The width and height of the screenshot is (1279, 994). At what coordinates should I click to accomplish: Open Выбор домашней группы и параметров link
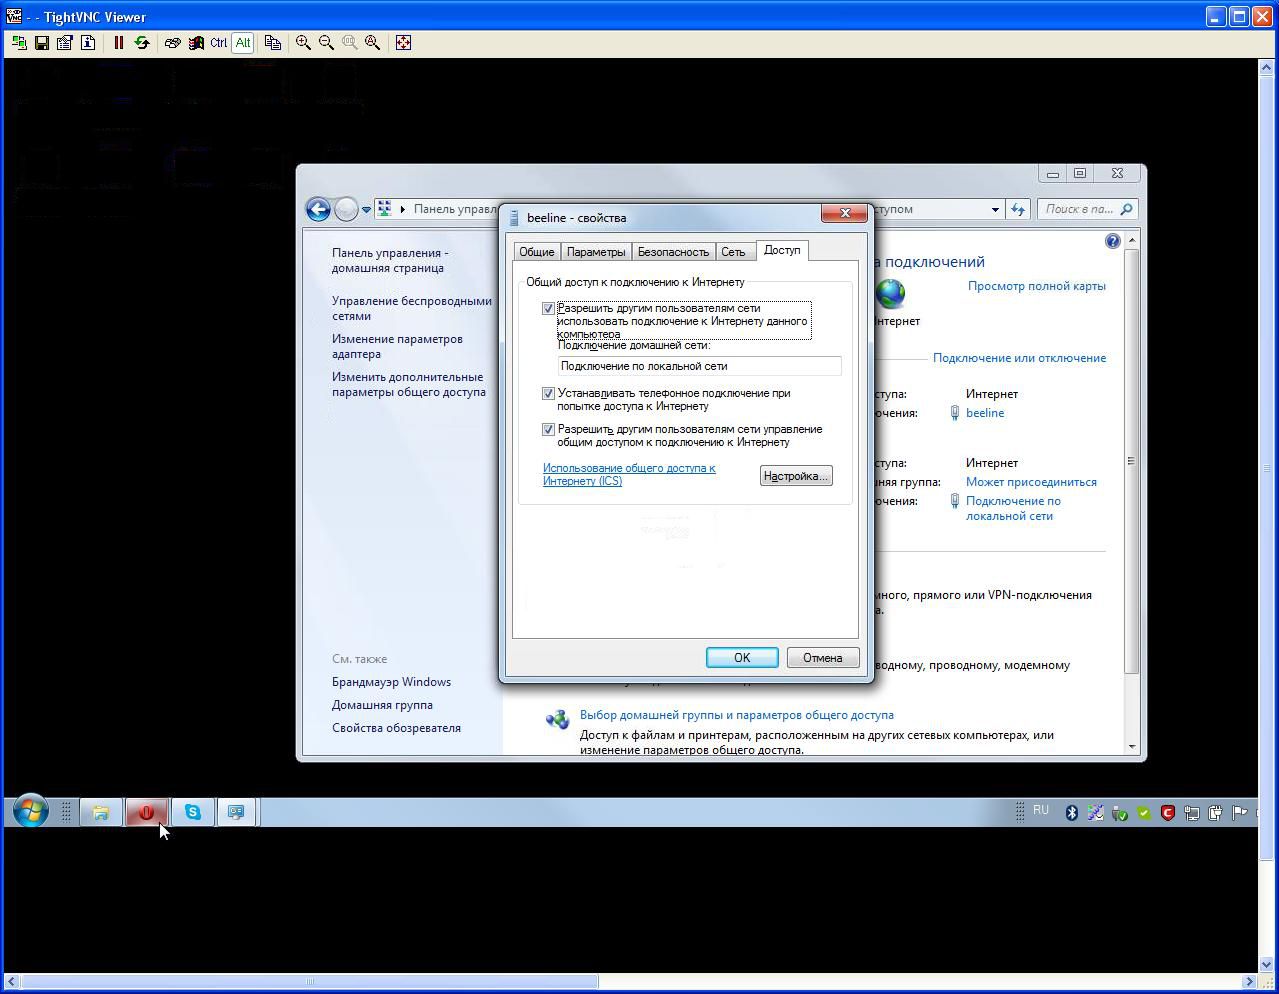click(737, 715)
